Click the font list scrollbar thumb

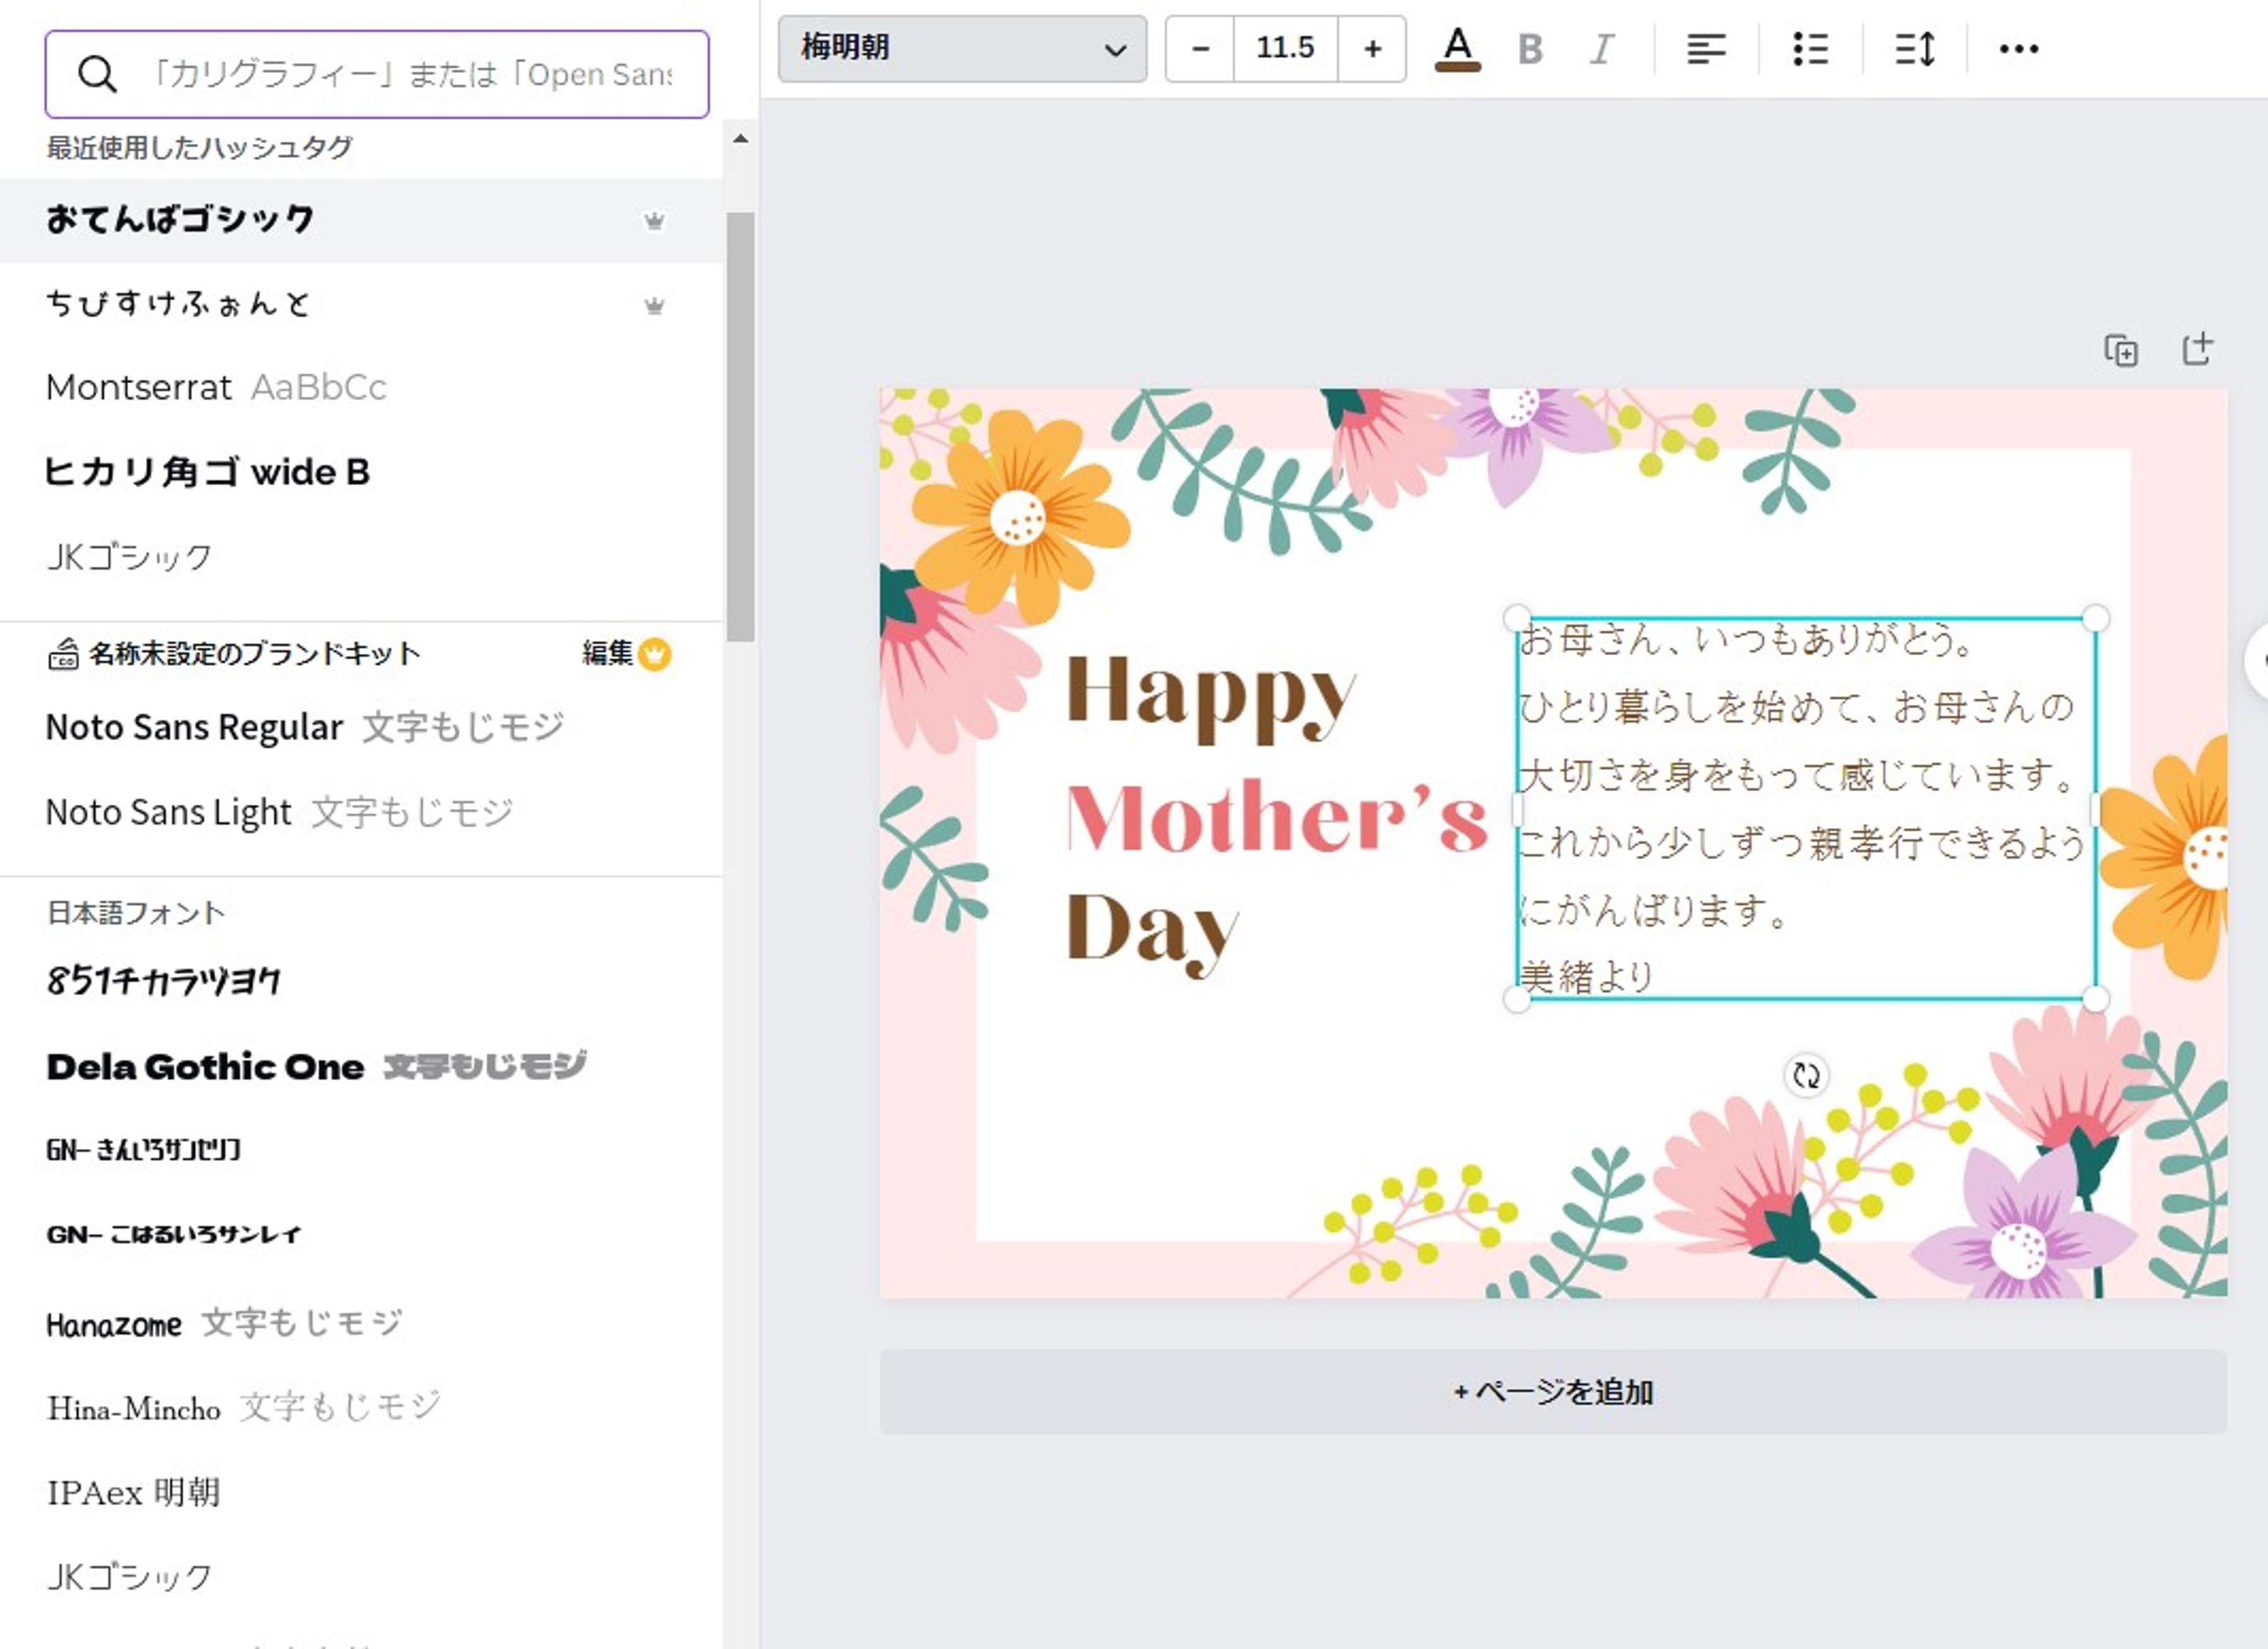point(740,427)
